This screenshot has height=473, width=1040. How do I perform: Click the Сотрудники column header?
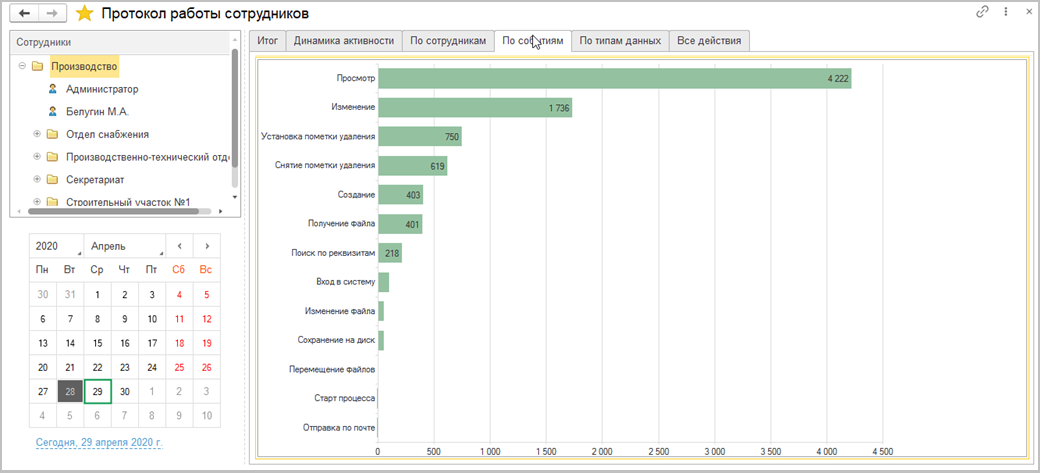119,42
